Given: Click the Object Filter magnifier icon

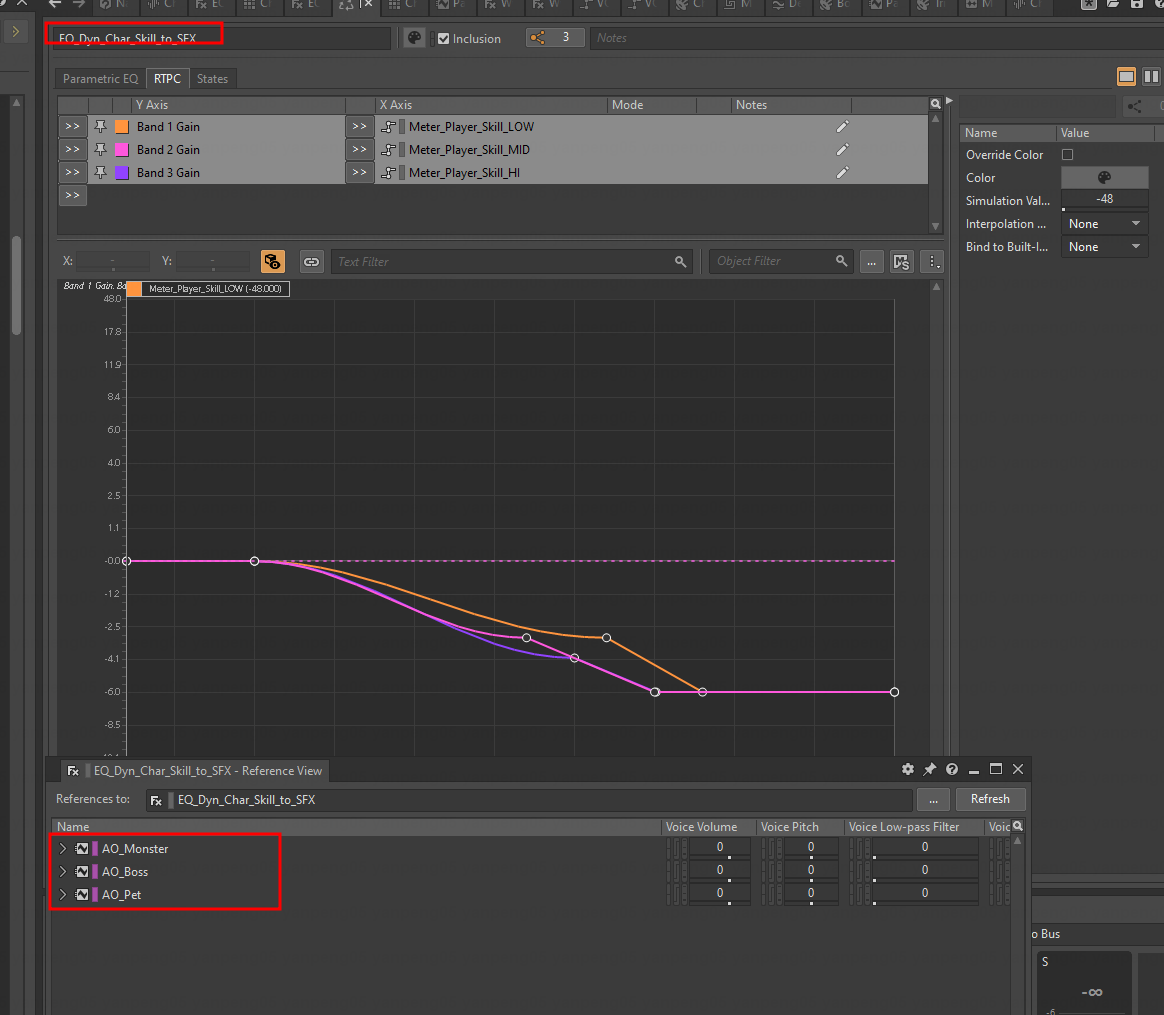Looking at the screenshot, I should coord(841,261).
